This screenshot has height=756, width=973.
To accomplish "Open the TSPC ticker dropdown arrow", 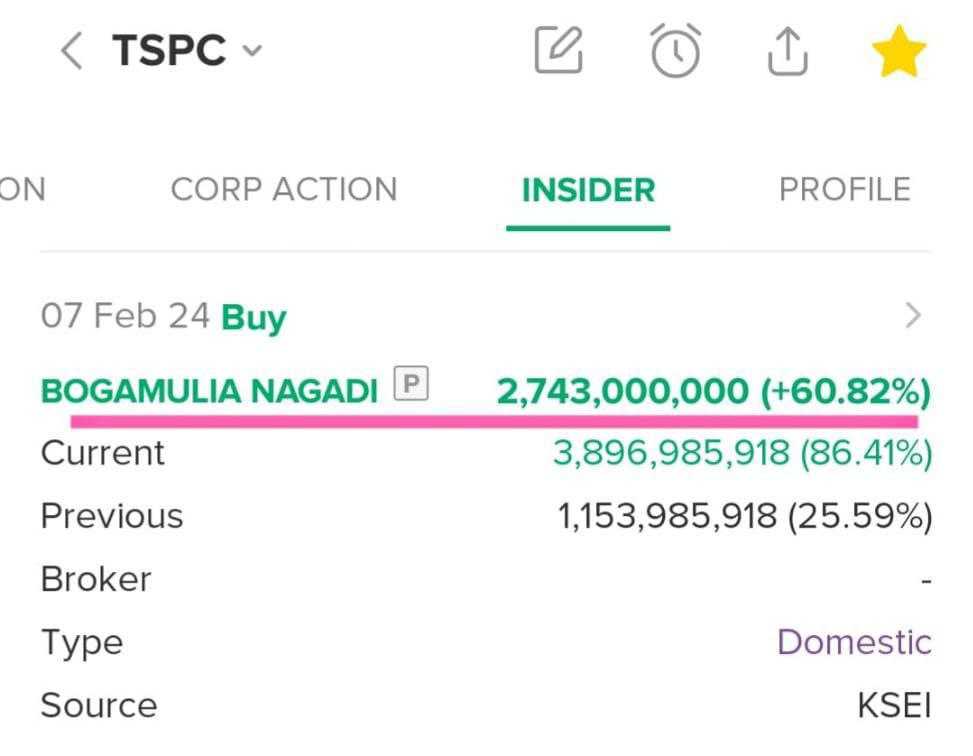I will click(x=252, y=50).
